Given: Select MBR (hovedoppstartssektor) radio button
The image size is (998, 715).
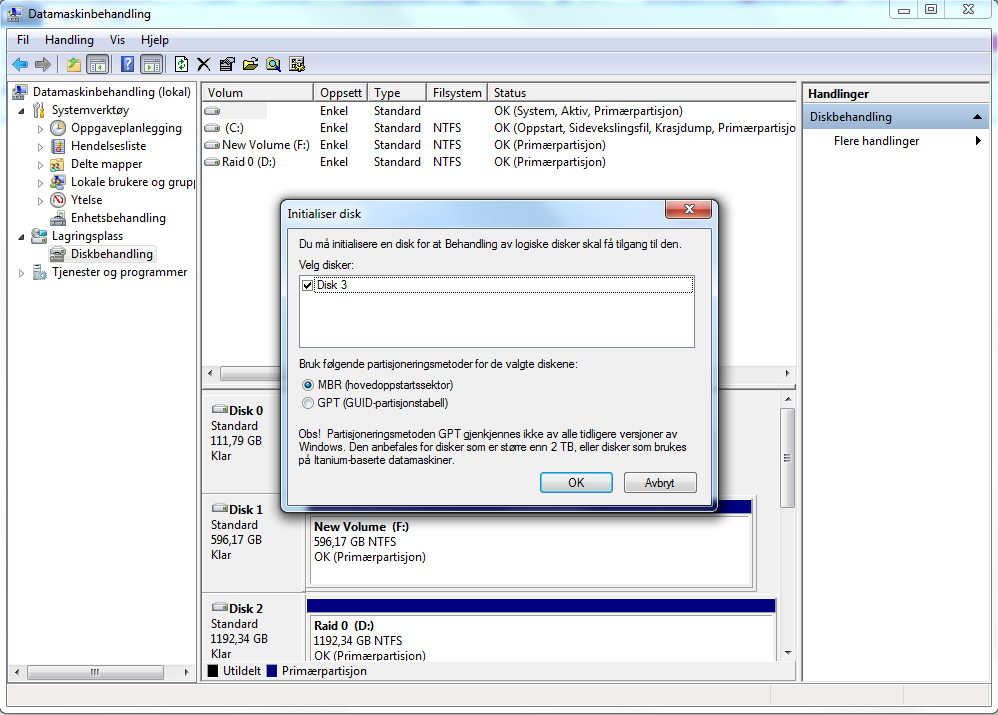Looking at the screenshot, I should click(308, 385).
